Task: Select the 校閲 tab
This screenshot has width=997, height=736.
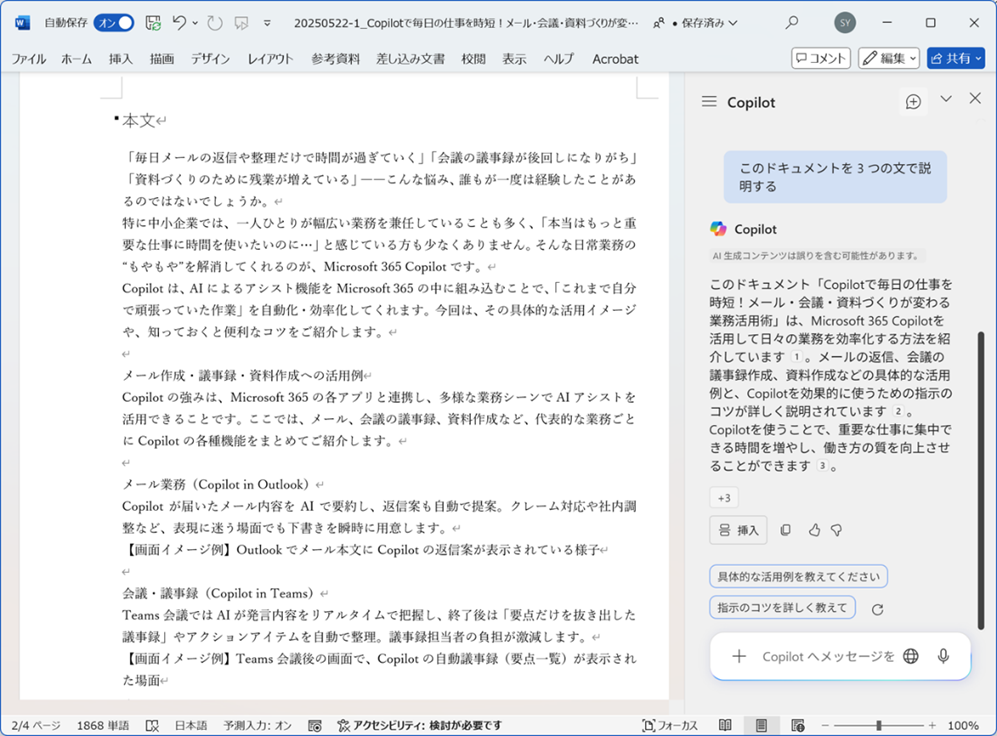Action: [x=473, y=59]
